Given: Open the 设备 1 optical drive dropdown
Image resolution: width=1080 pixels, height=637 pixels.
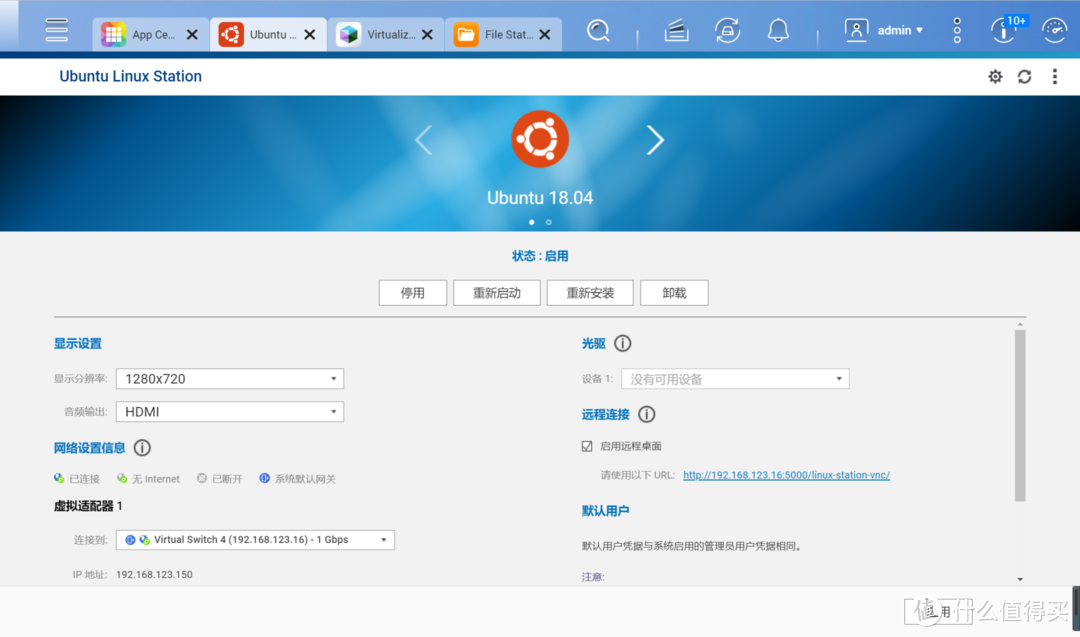Looking at the screenshot, I should (x=735, y=379).
